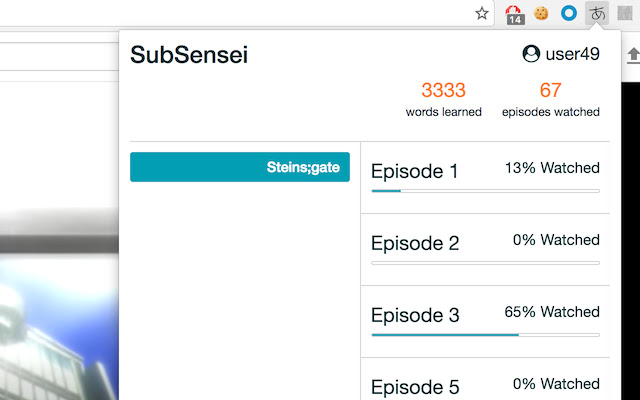Click the upload arrow icon at right edge
Viewport: 640px width, 400px height.
tap(632, 56)
